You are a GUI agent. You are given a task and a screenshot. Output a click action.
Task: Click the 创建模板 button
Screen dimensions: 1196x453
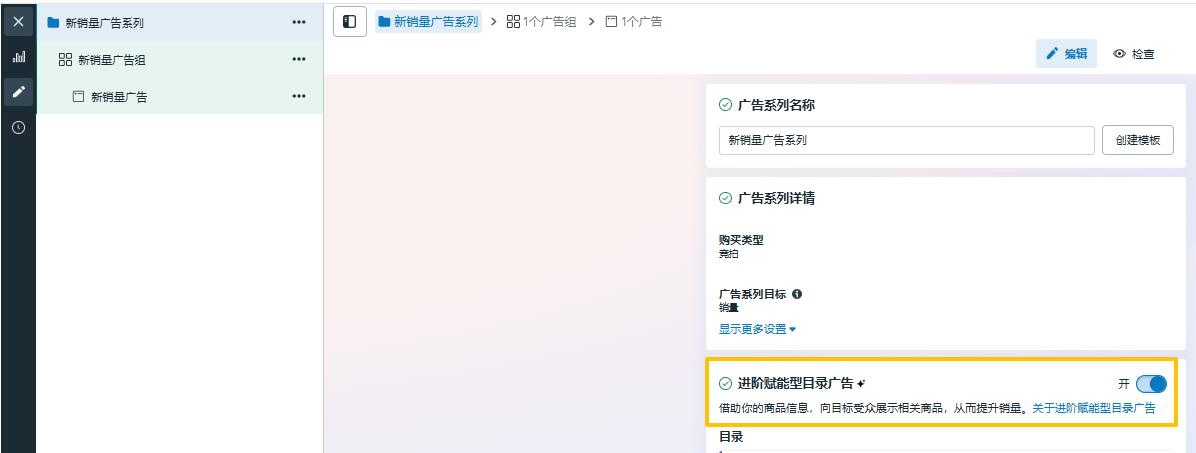point(1137,141)
